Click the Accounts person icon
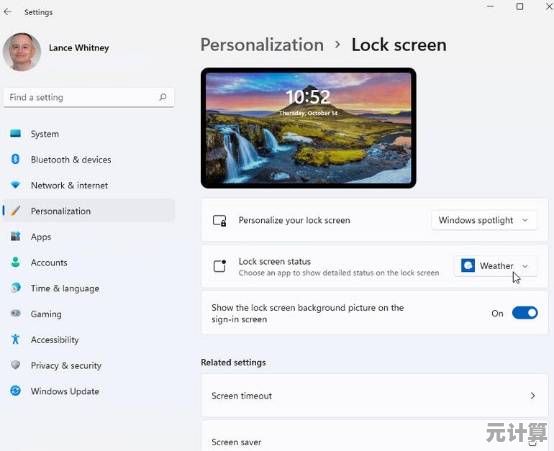 (x=15, y=262)
